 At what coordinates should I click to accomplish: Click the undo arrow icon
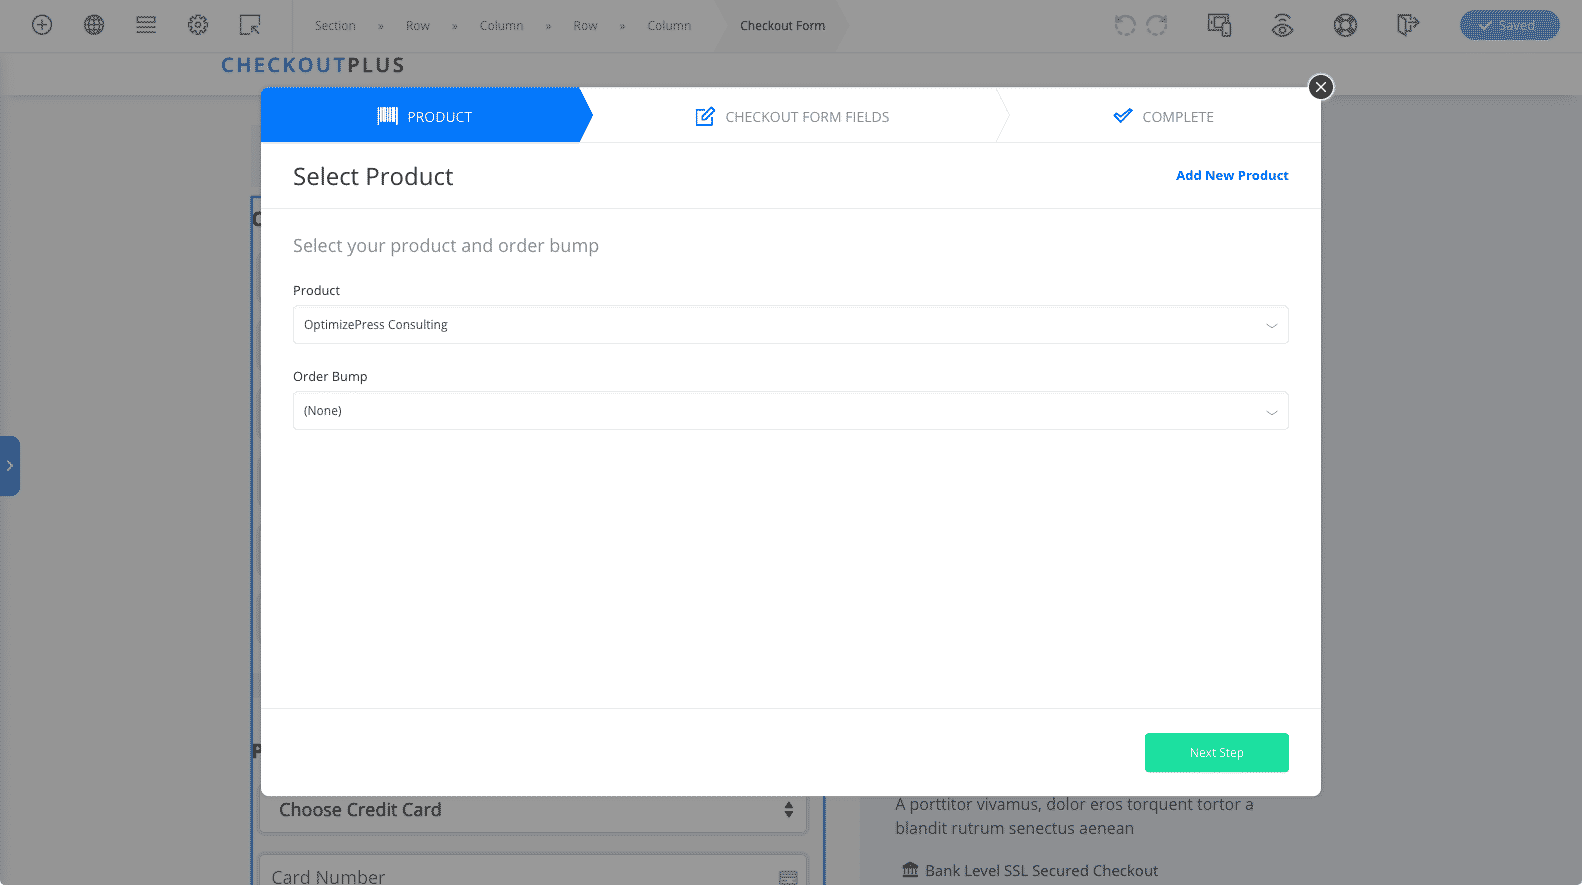[x=1125, y=25]
